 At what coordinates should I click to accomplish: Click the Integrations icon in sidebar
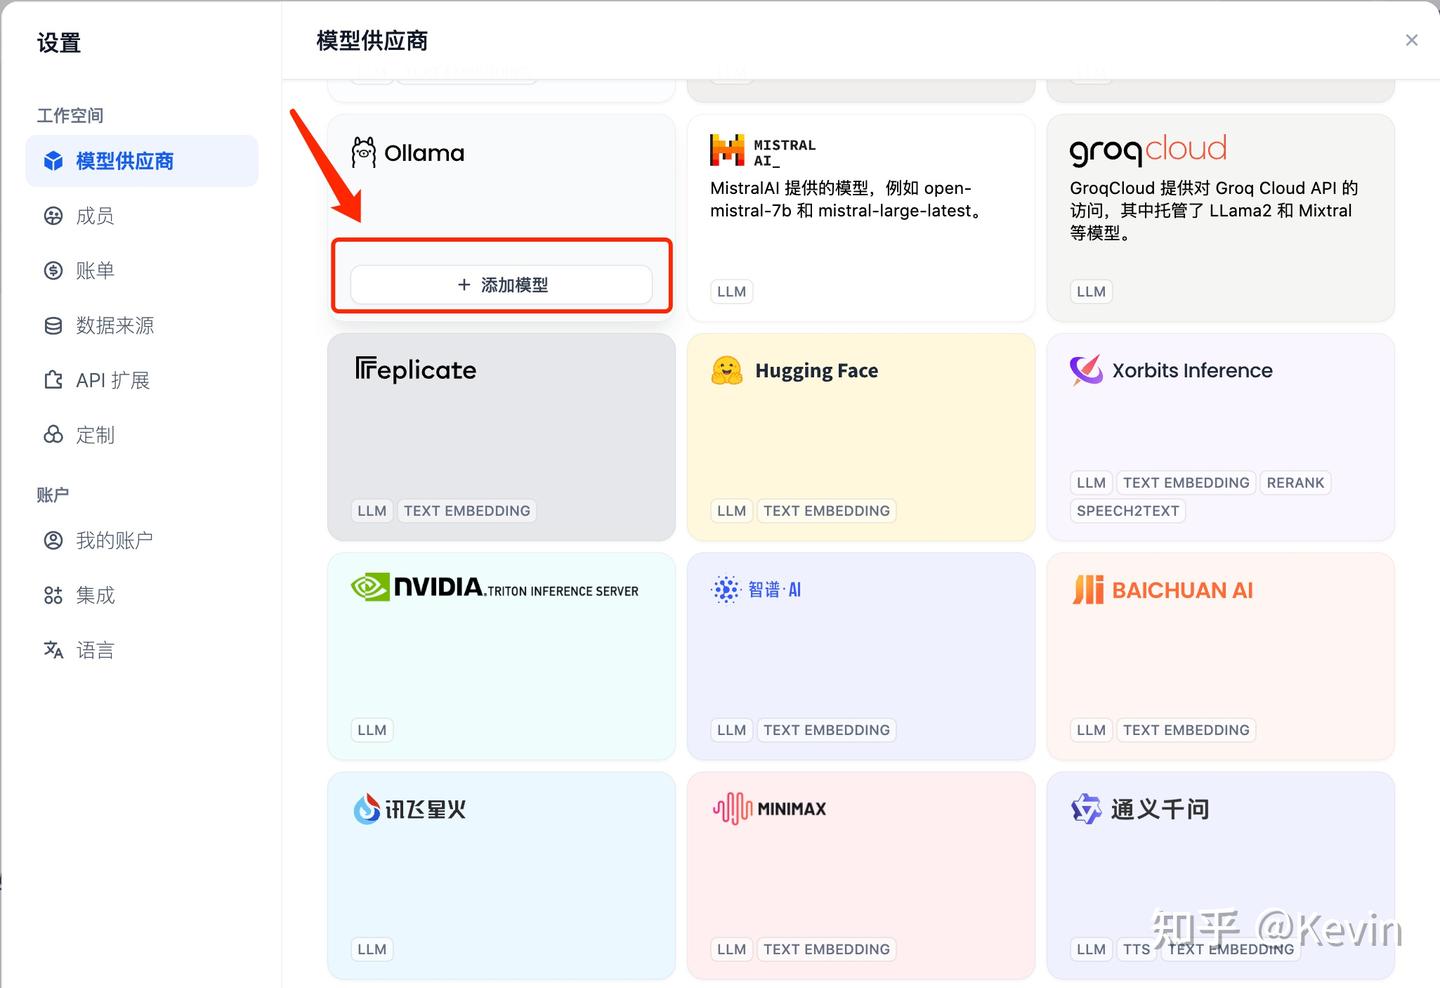pos(53,596)
